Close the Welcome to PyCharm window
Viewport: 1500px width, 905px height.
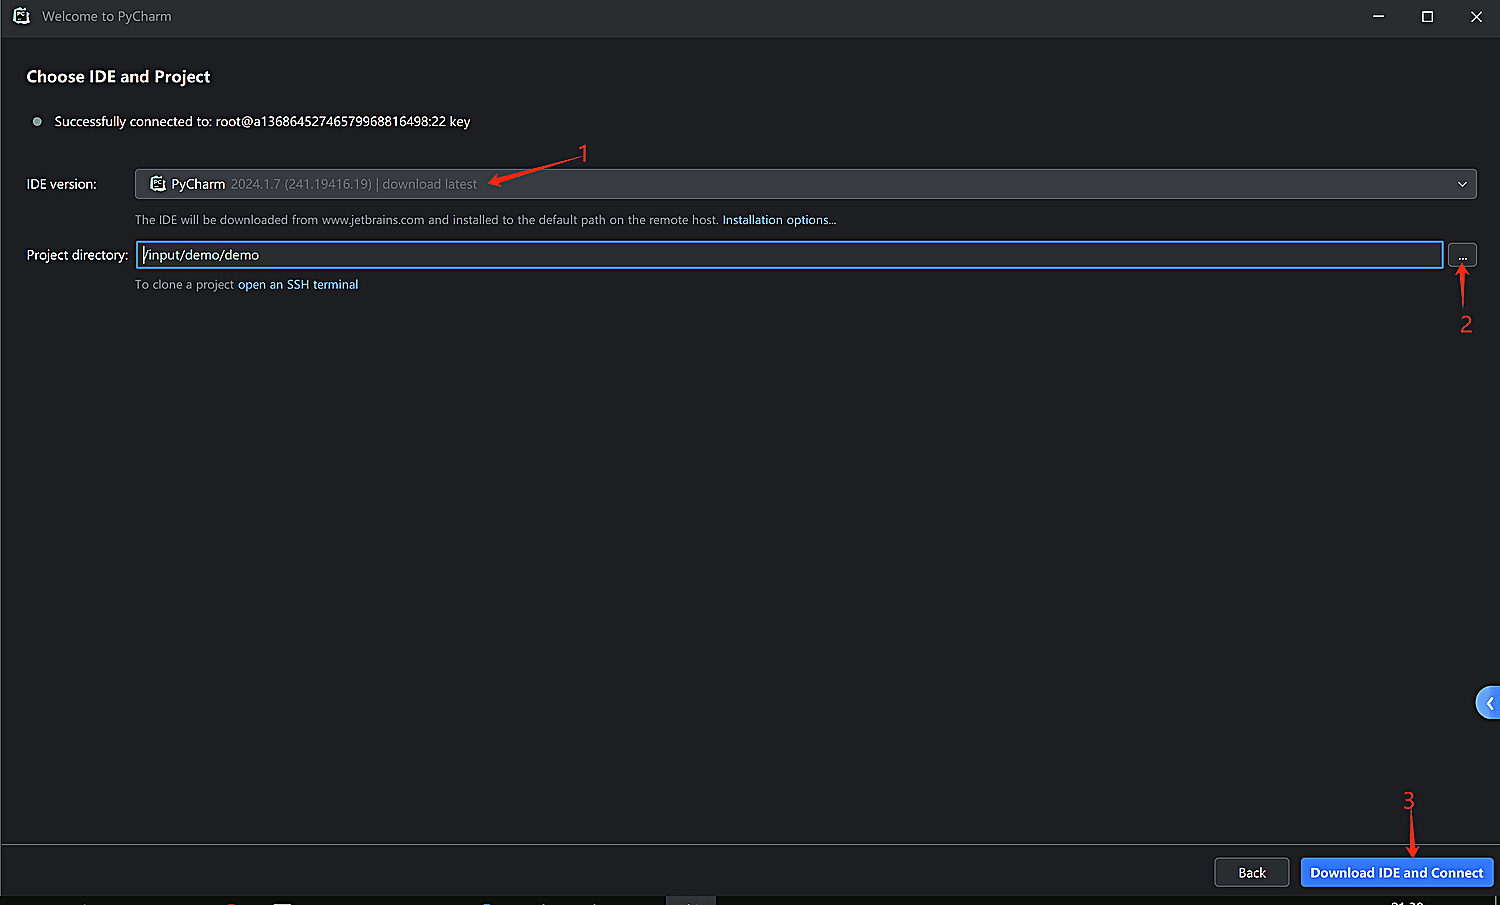[x=1476, y=17]
